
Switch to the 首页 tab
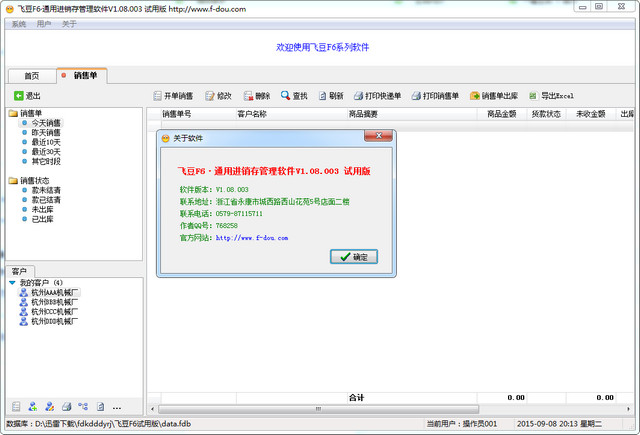(32, 76)
